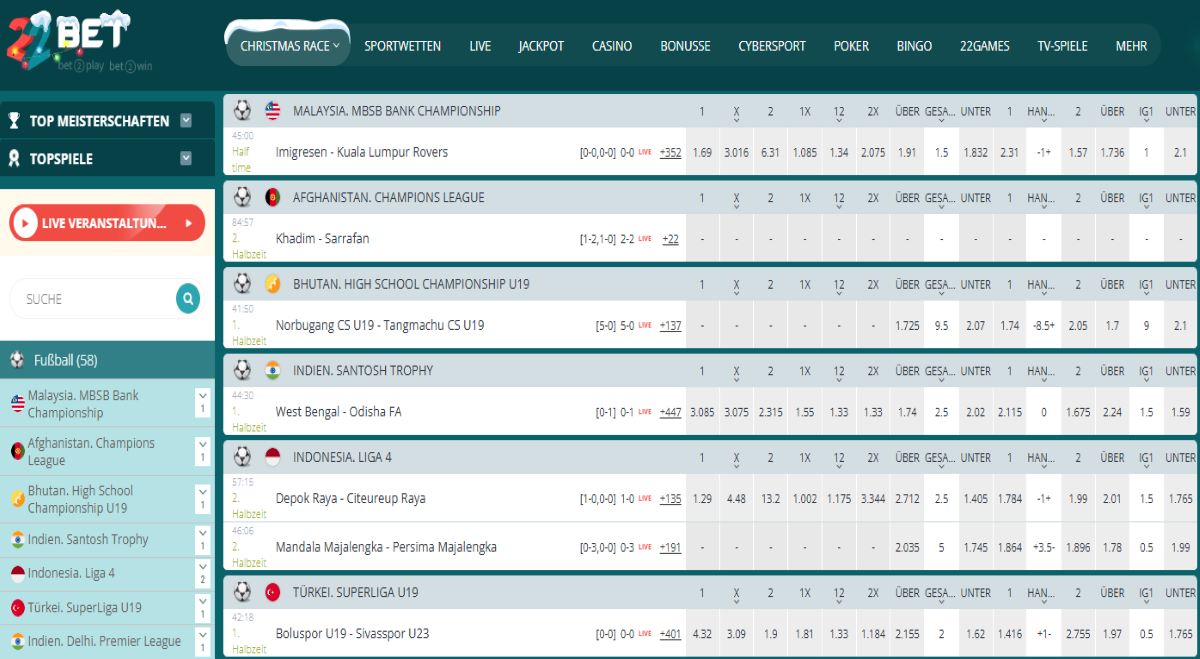1200x659 pixels.
Task: Click the football icon next to Fußball (58)
Action: click(x=17, y=360)
